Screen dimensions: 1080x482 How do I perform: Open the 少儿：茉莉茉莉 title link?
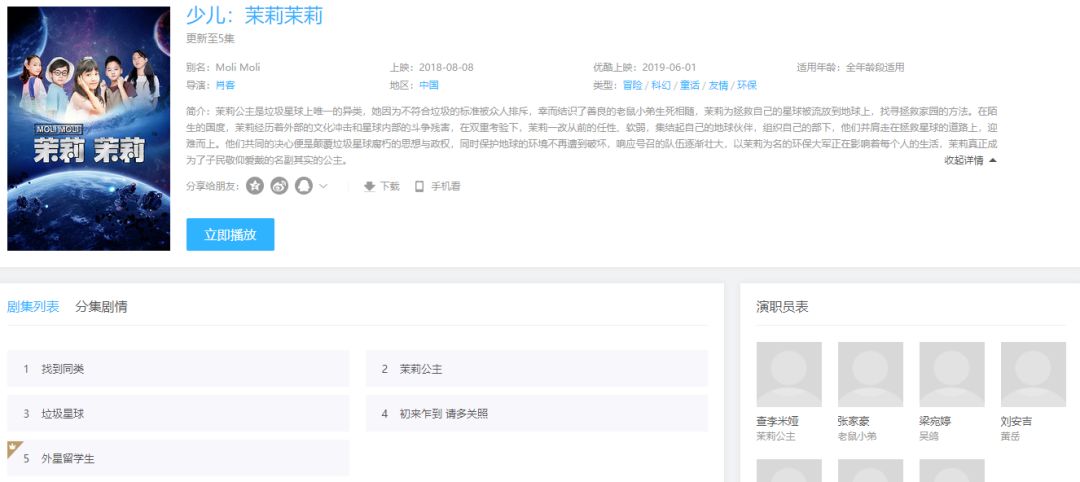(x=254, y=15)
